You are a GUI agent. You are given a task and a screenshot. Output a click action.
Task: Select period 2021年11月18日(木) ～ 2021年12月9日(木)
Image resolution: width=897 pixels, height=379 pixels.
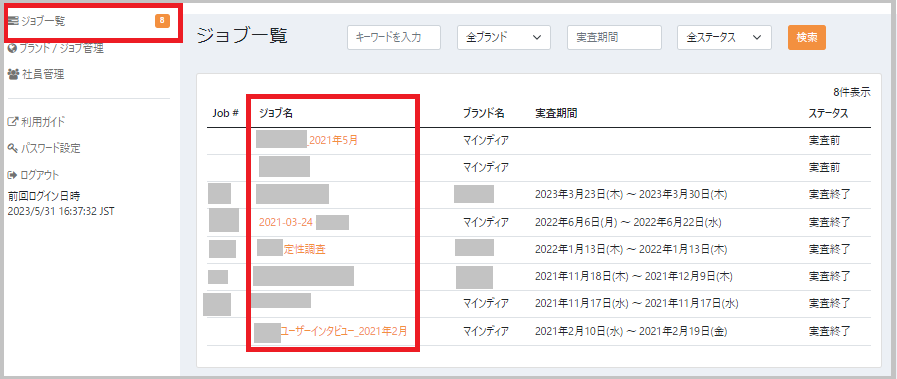click(634, 277)
